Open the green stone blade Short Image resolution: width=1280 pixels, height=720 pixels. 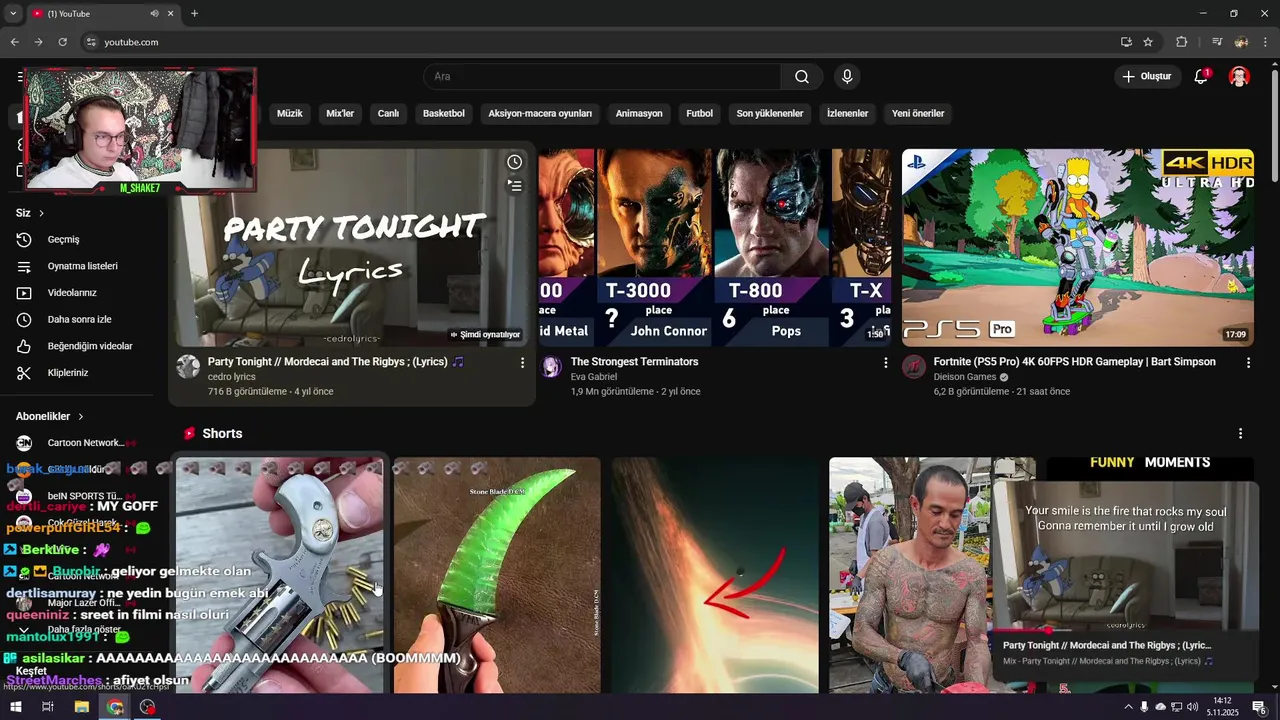[x=497, y=575]
